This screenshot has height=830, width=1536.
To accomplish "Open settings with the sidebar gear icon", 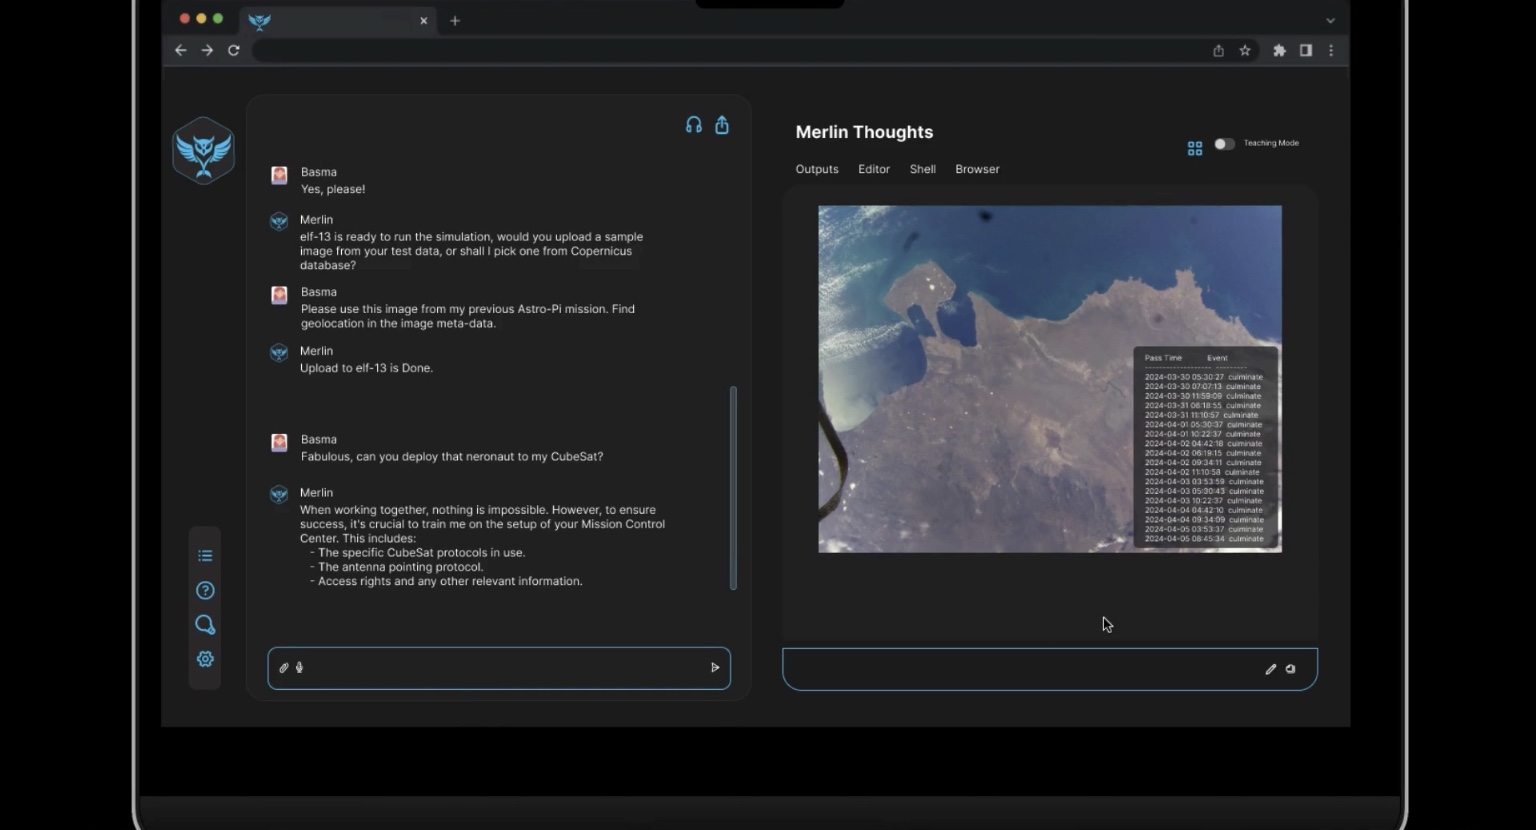I will coord(205,659).
